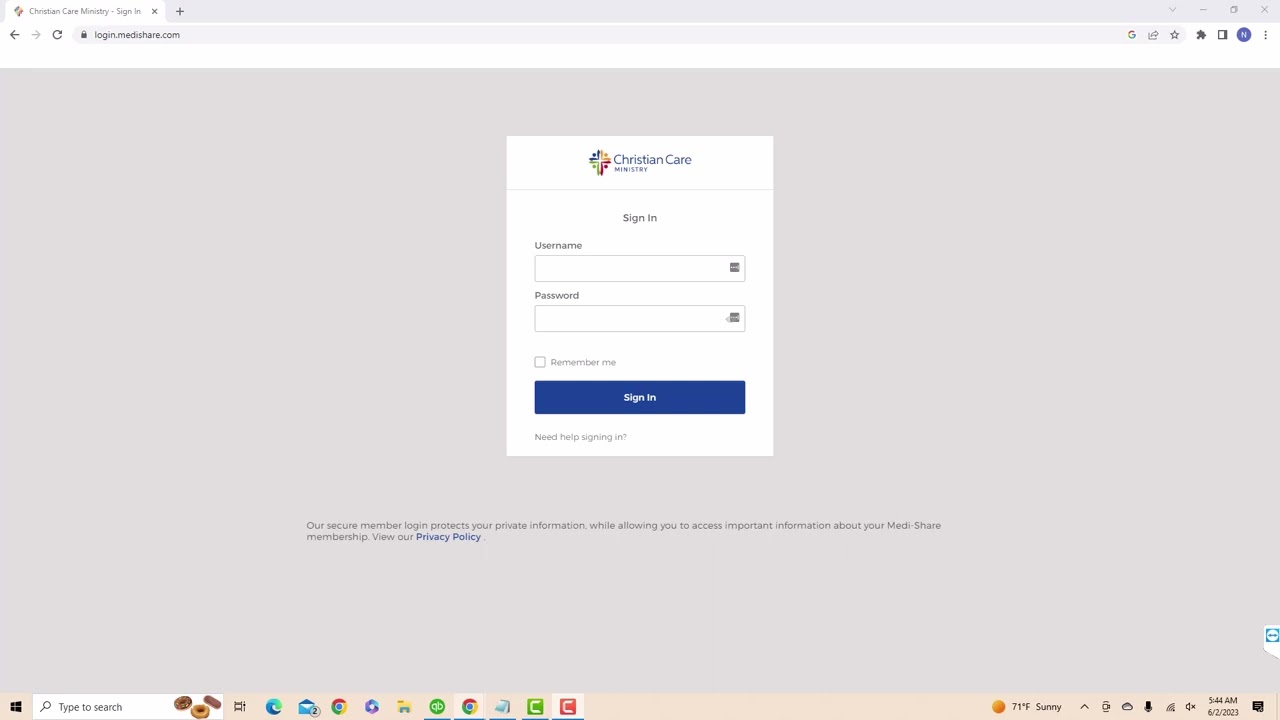Tick the Remember me checkbox
1280x720 pixels.
(x=540, y=362)
